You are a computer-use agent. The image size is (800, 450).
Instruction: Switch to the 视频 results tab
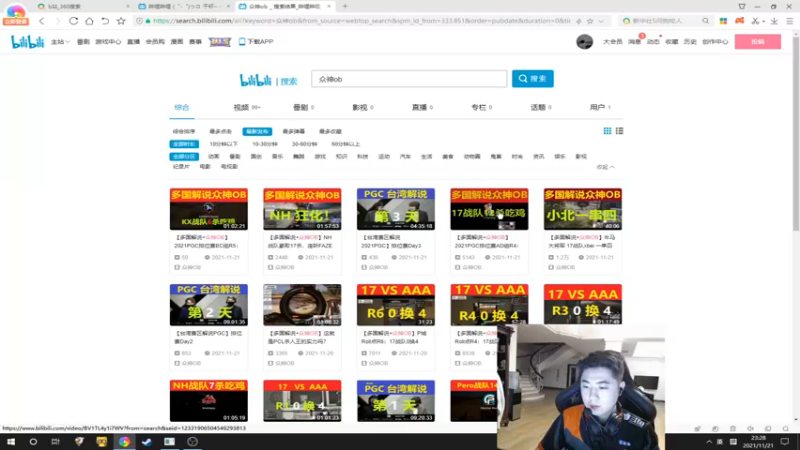246,107
